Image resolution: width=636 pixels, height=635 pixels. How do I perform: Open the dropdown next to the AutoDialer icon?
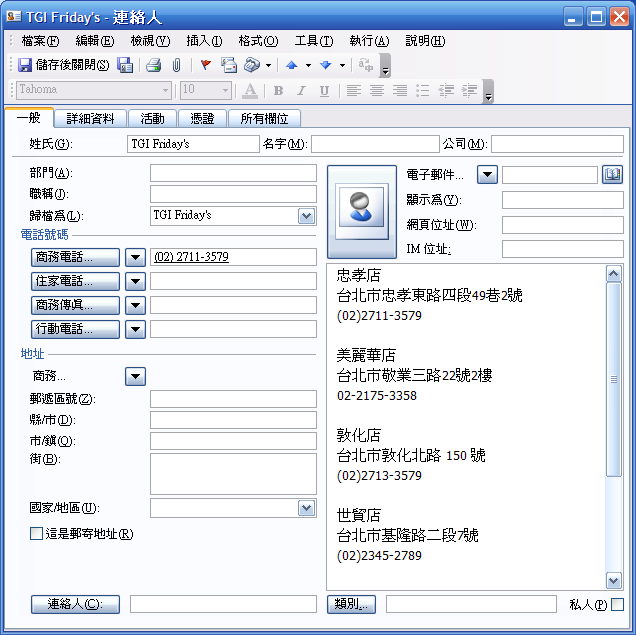point(269,65)
